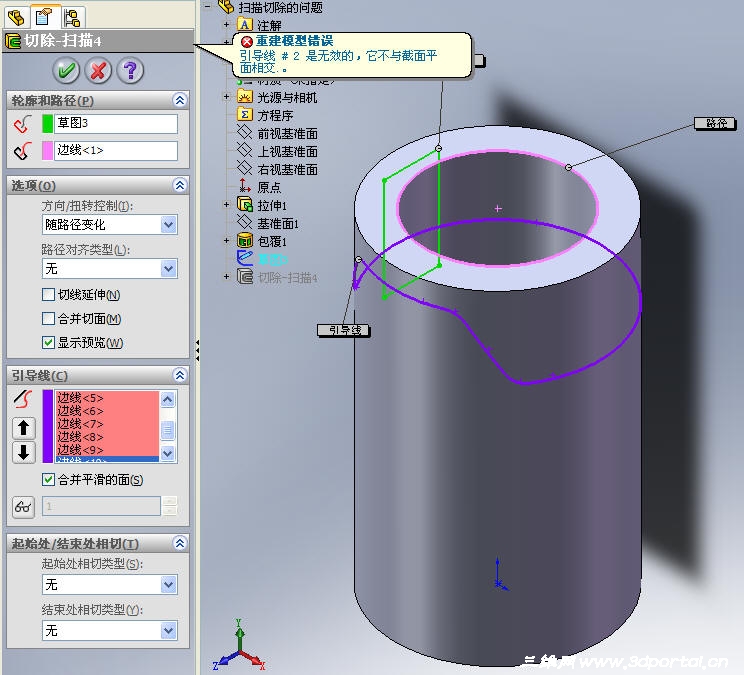The width and height of the screenshot is (744, 675).
Task: Open the 结束处相切类型 dropdown
Action: click(x=168, y=630)
